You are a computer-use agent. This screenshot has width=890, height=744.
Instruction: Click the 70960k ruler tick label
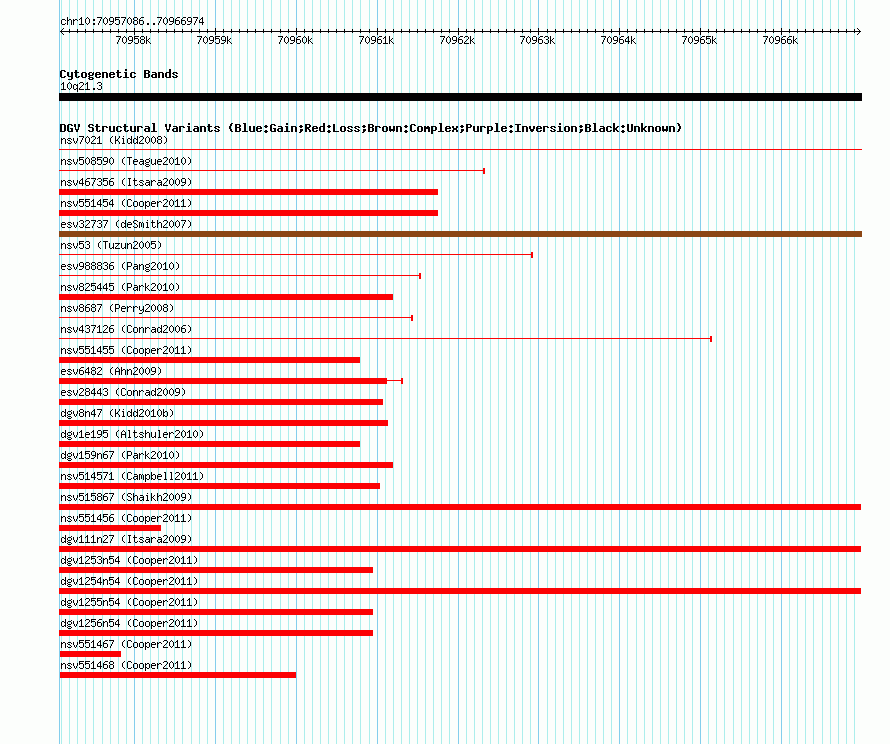pos(295,40)
